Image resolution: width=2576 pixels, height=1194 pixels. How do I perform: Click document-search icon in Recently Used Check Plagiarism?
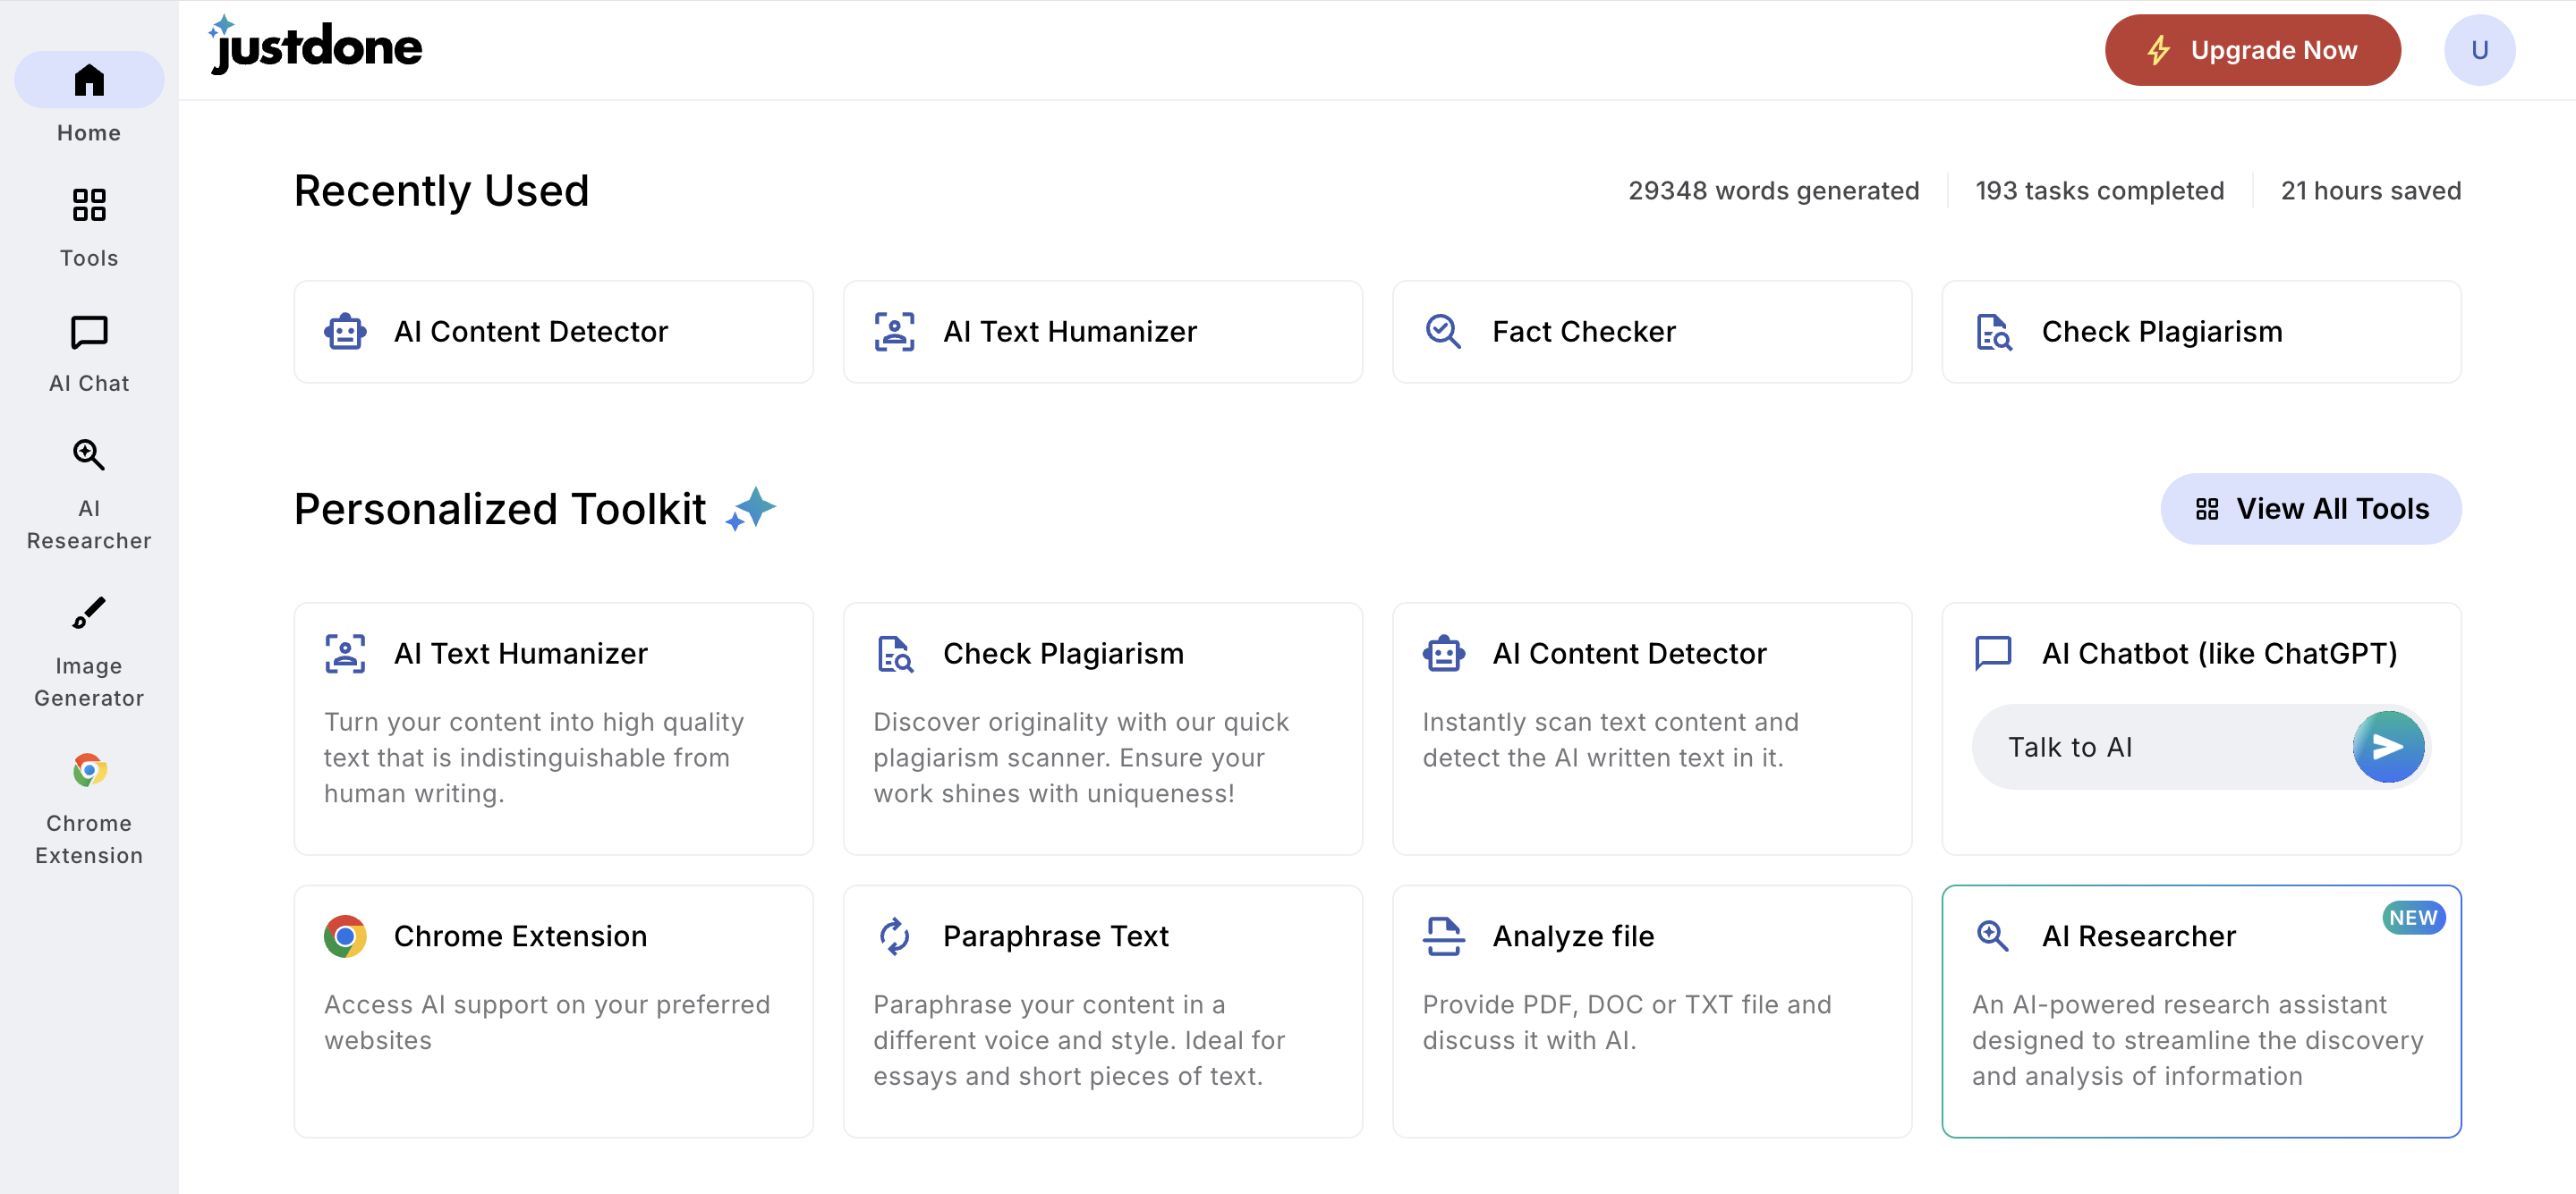pyautogui.click(x=1993, y=332)
